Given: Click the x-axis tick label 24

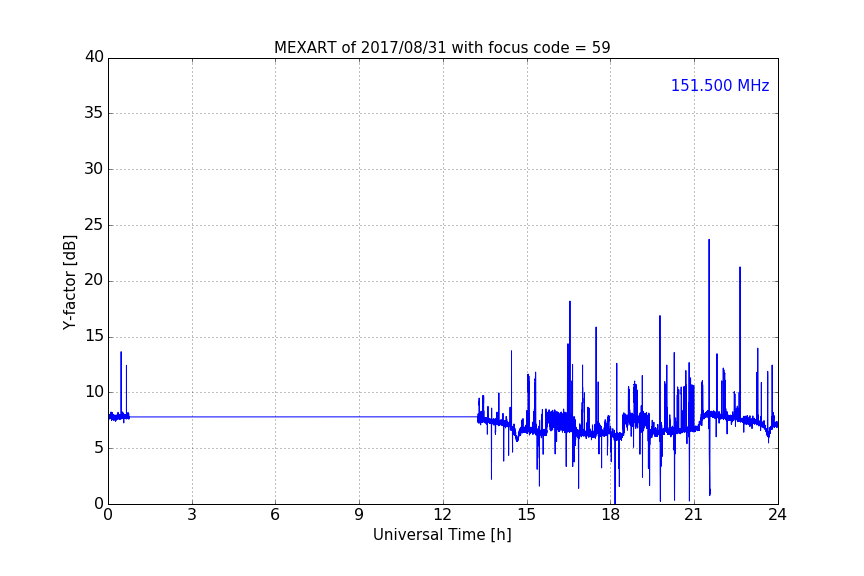Looking at the screenshot, I should coord(777,515).
